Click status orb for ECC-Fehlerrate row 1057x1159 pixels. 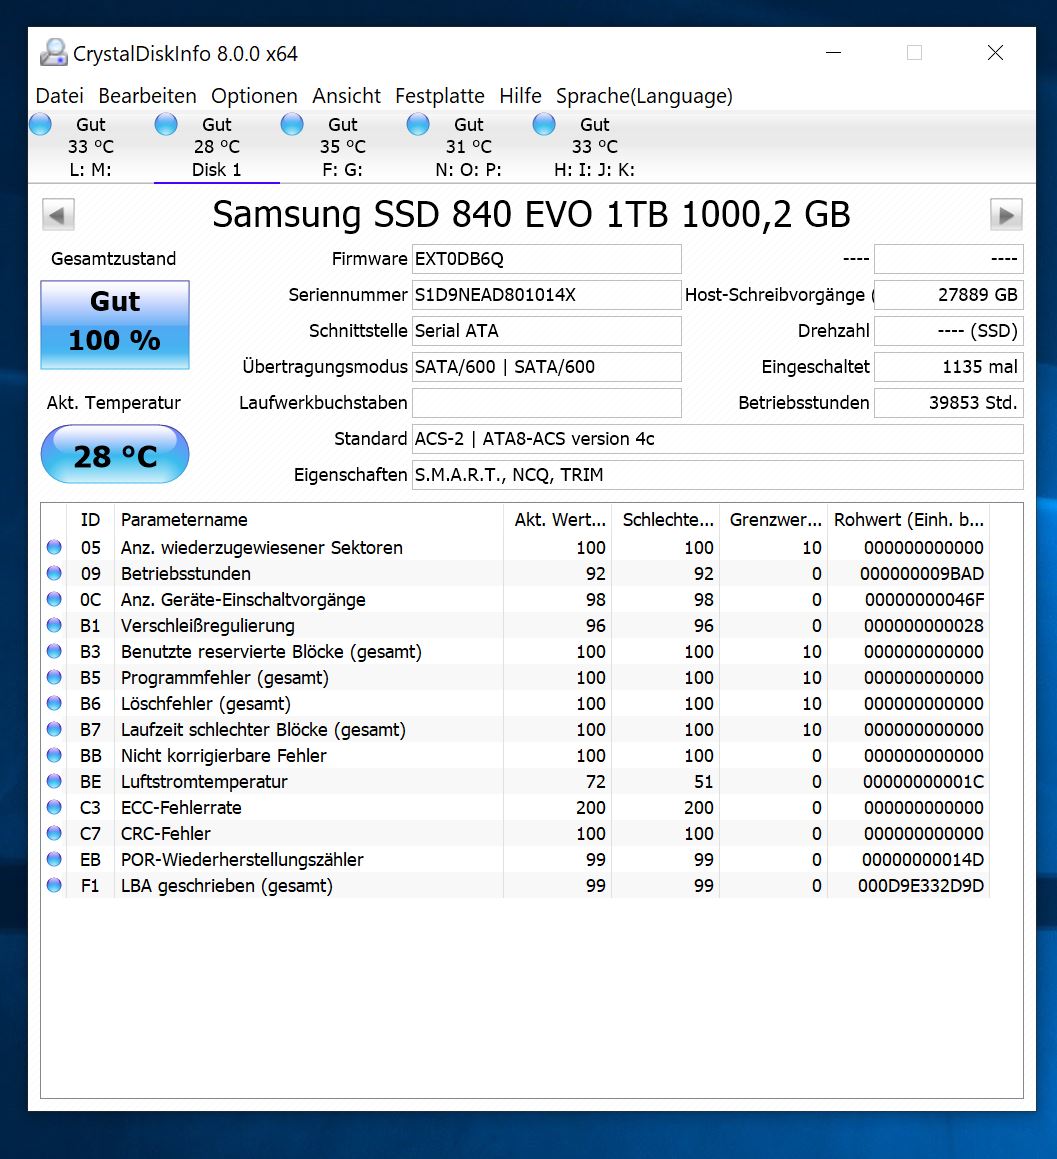pos(54,807)
